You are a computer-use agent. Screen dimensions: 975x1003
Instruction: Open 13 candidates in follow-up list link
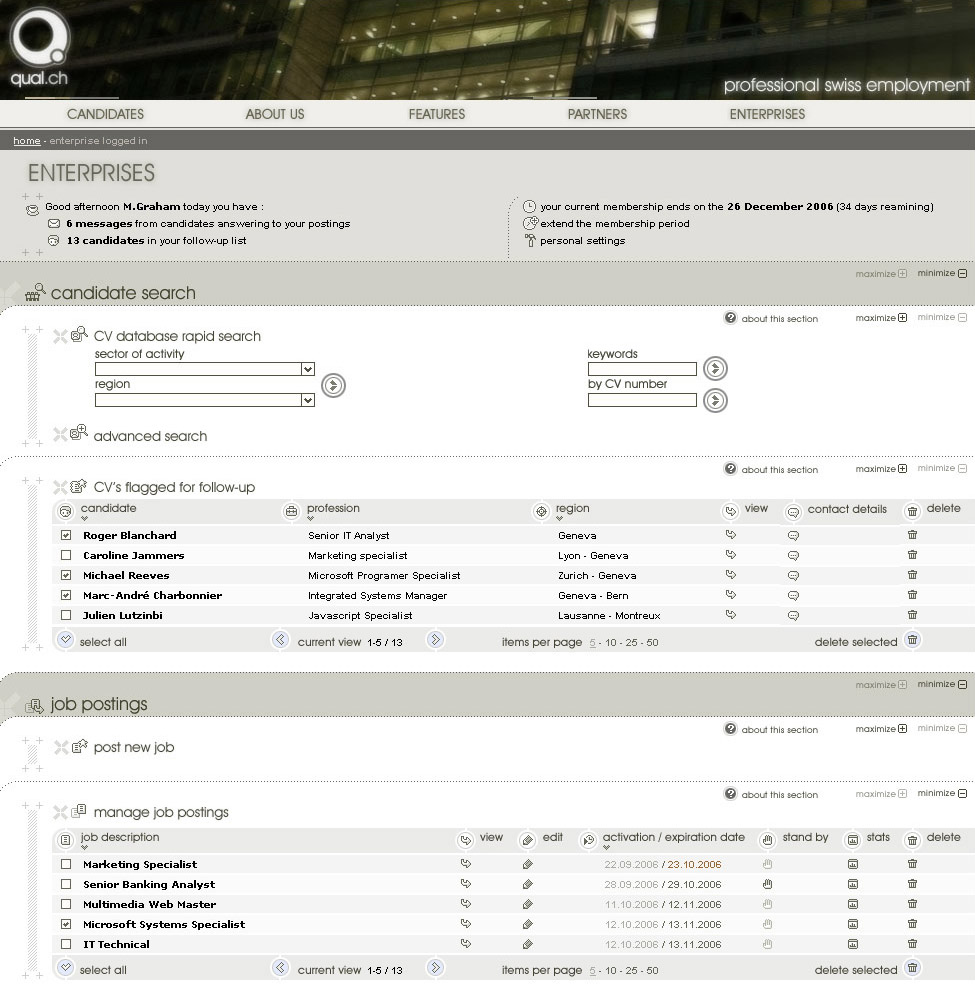point(156,241)
